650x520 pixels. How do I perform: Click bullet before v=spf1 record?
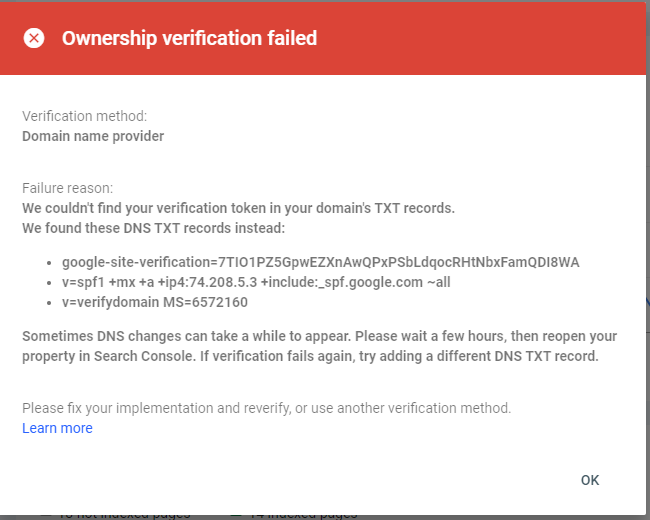click(x=50, y=283)
